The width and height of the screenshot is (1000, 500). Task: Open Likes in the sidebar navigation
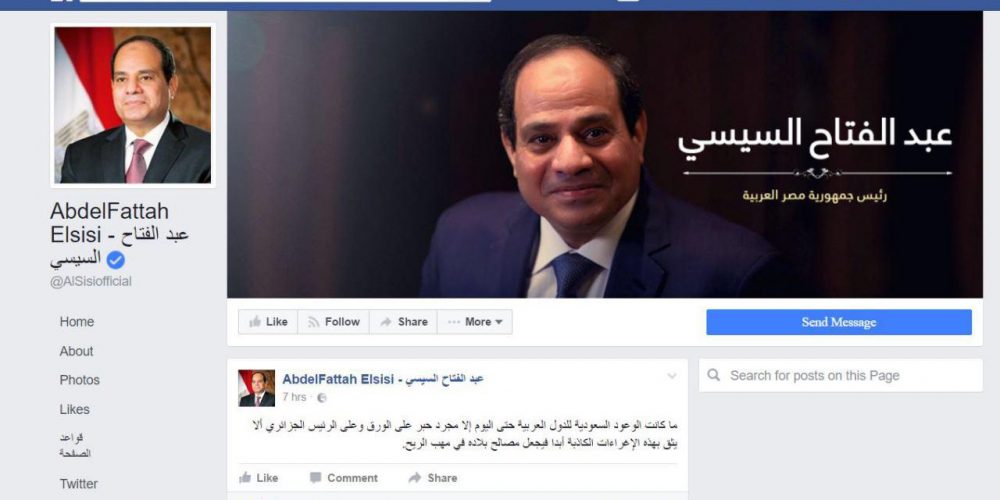(75, 409)
